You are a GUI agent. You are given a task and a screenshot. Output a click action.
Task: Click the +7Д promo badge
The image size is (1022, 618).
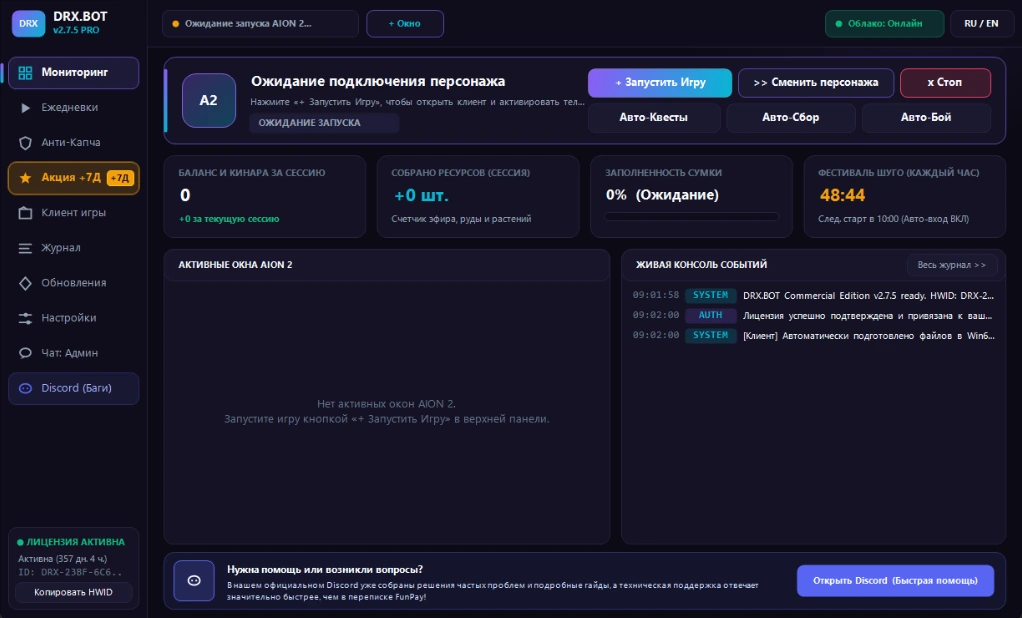(x=120, y=178)
